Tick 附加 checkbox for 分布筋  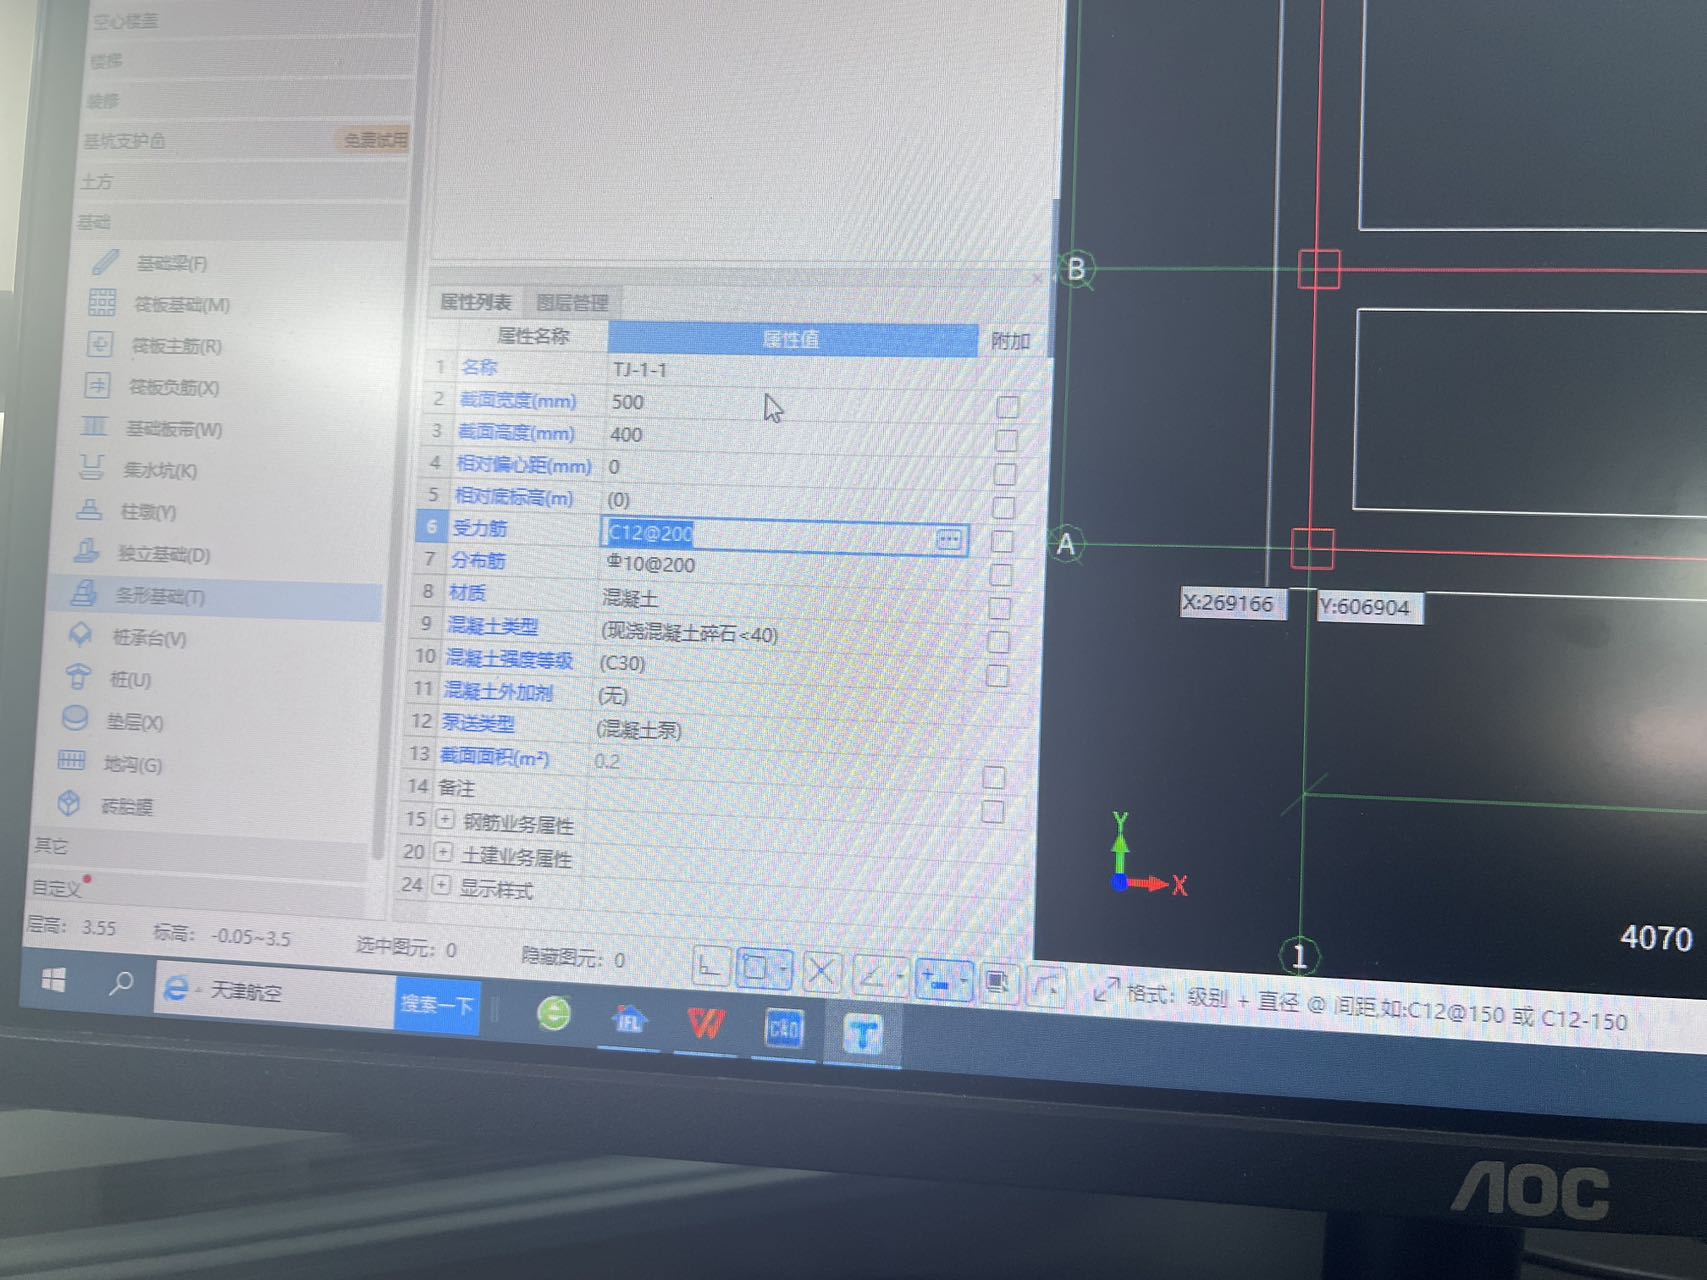pyautogui.click(x=1001, y=575)
